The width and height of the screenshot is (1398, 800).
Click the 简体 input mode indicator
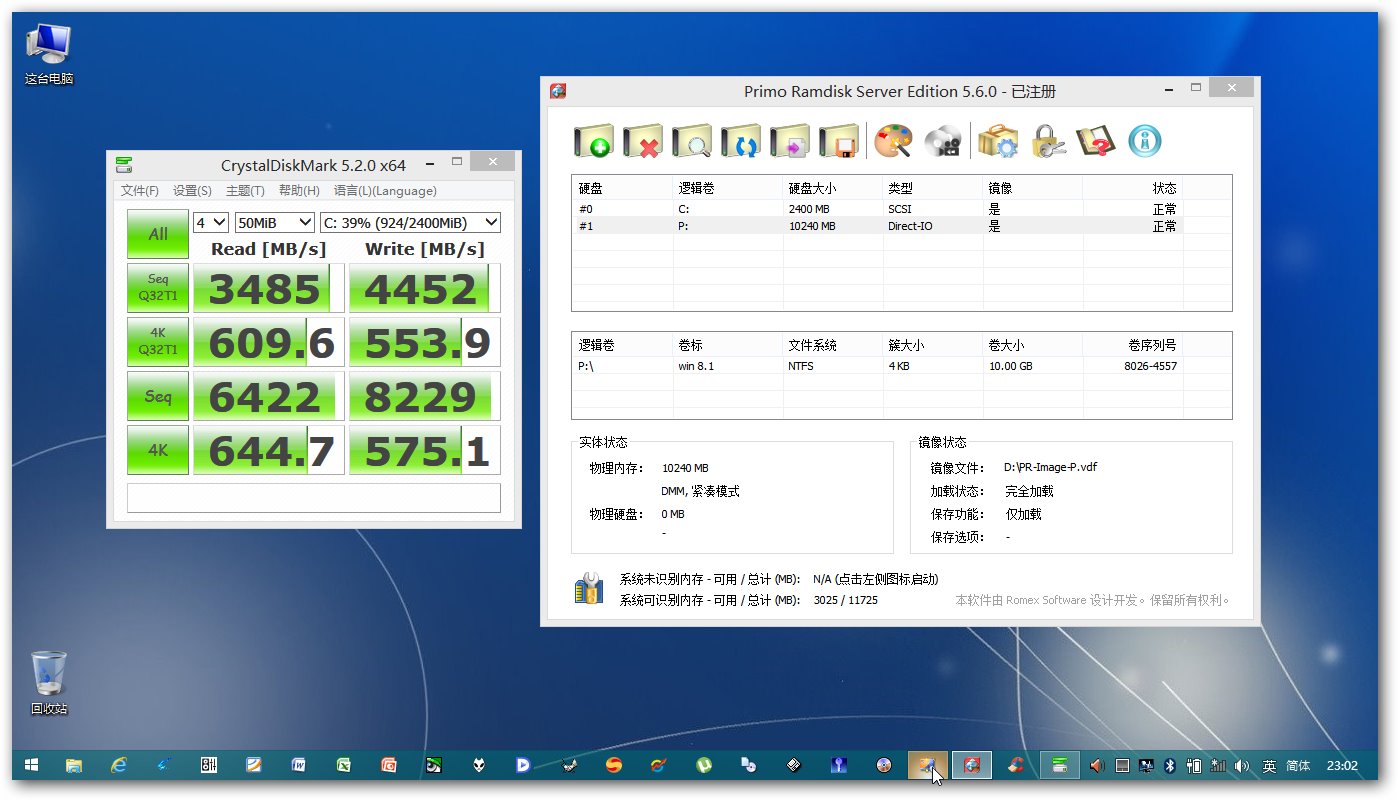(x=1298, y=766)
